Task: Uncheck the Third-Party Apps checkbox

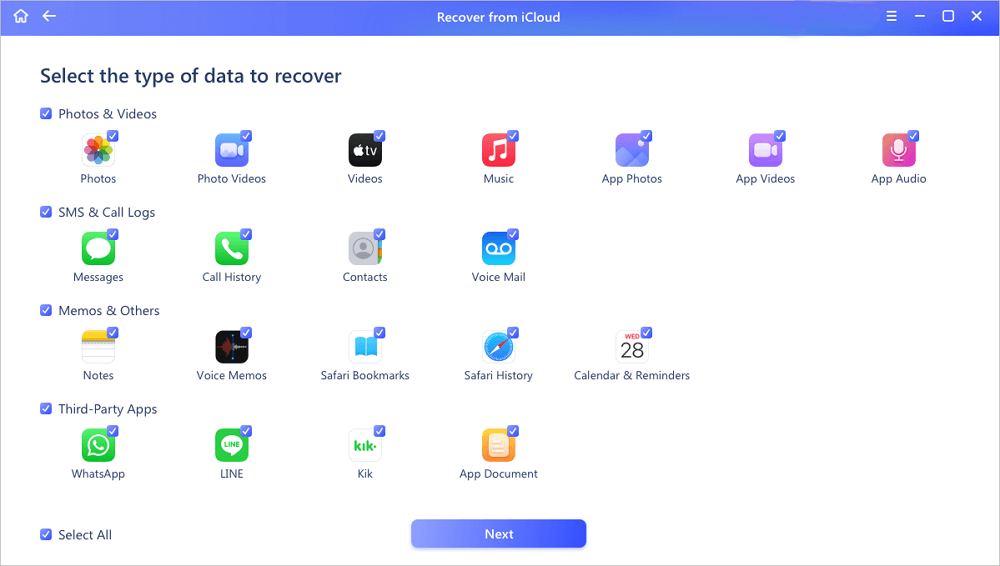Action: pyautogui.click(x=46, y=408)
